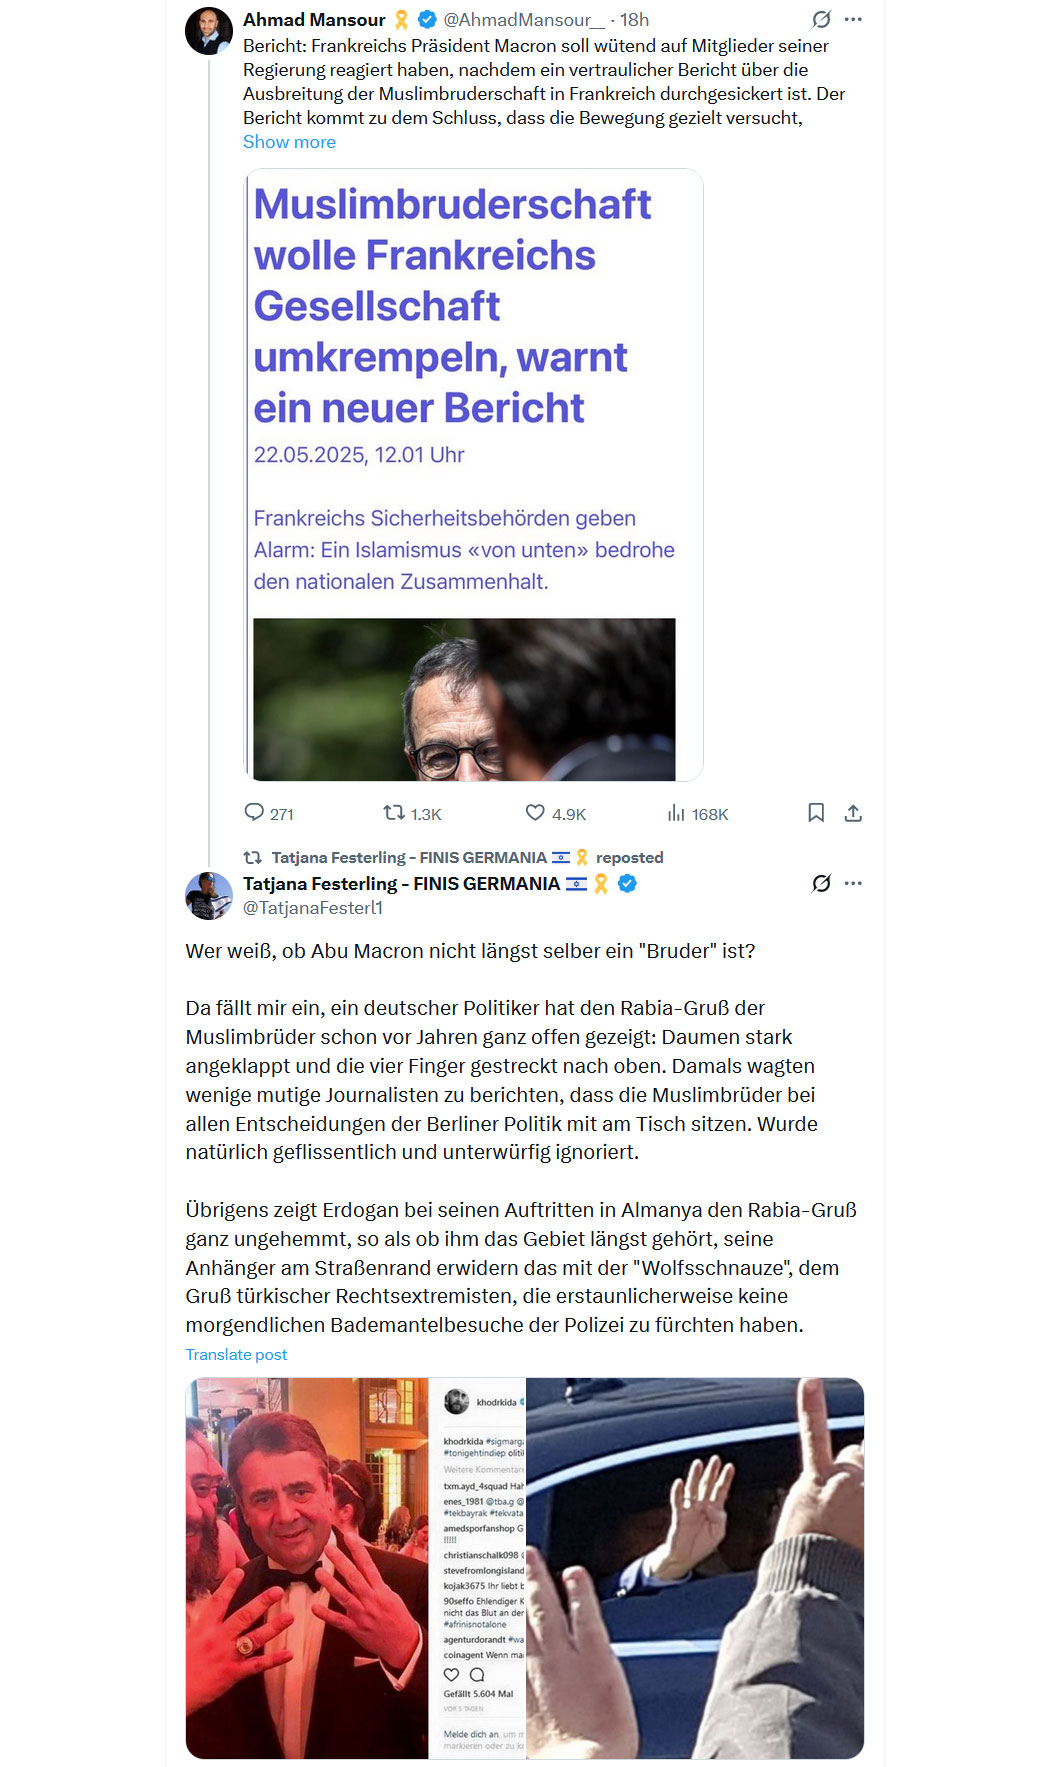Open Tatjana Festerling's profile avatar

coord(209,895)
